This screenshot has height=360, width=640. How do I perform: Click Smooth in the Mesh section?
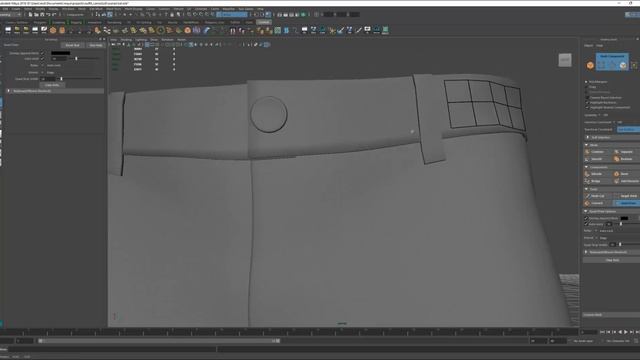tap(597, 159)
